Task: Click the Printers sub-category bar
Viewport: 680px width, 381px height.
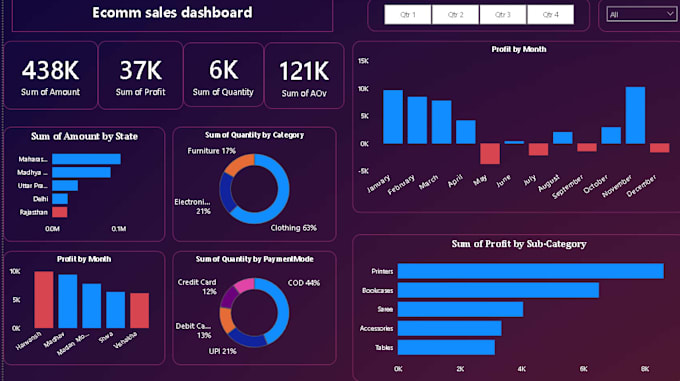Action: pyautogui.click(x=531, y=271)
